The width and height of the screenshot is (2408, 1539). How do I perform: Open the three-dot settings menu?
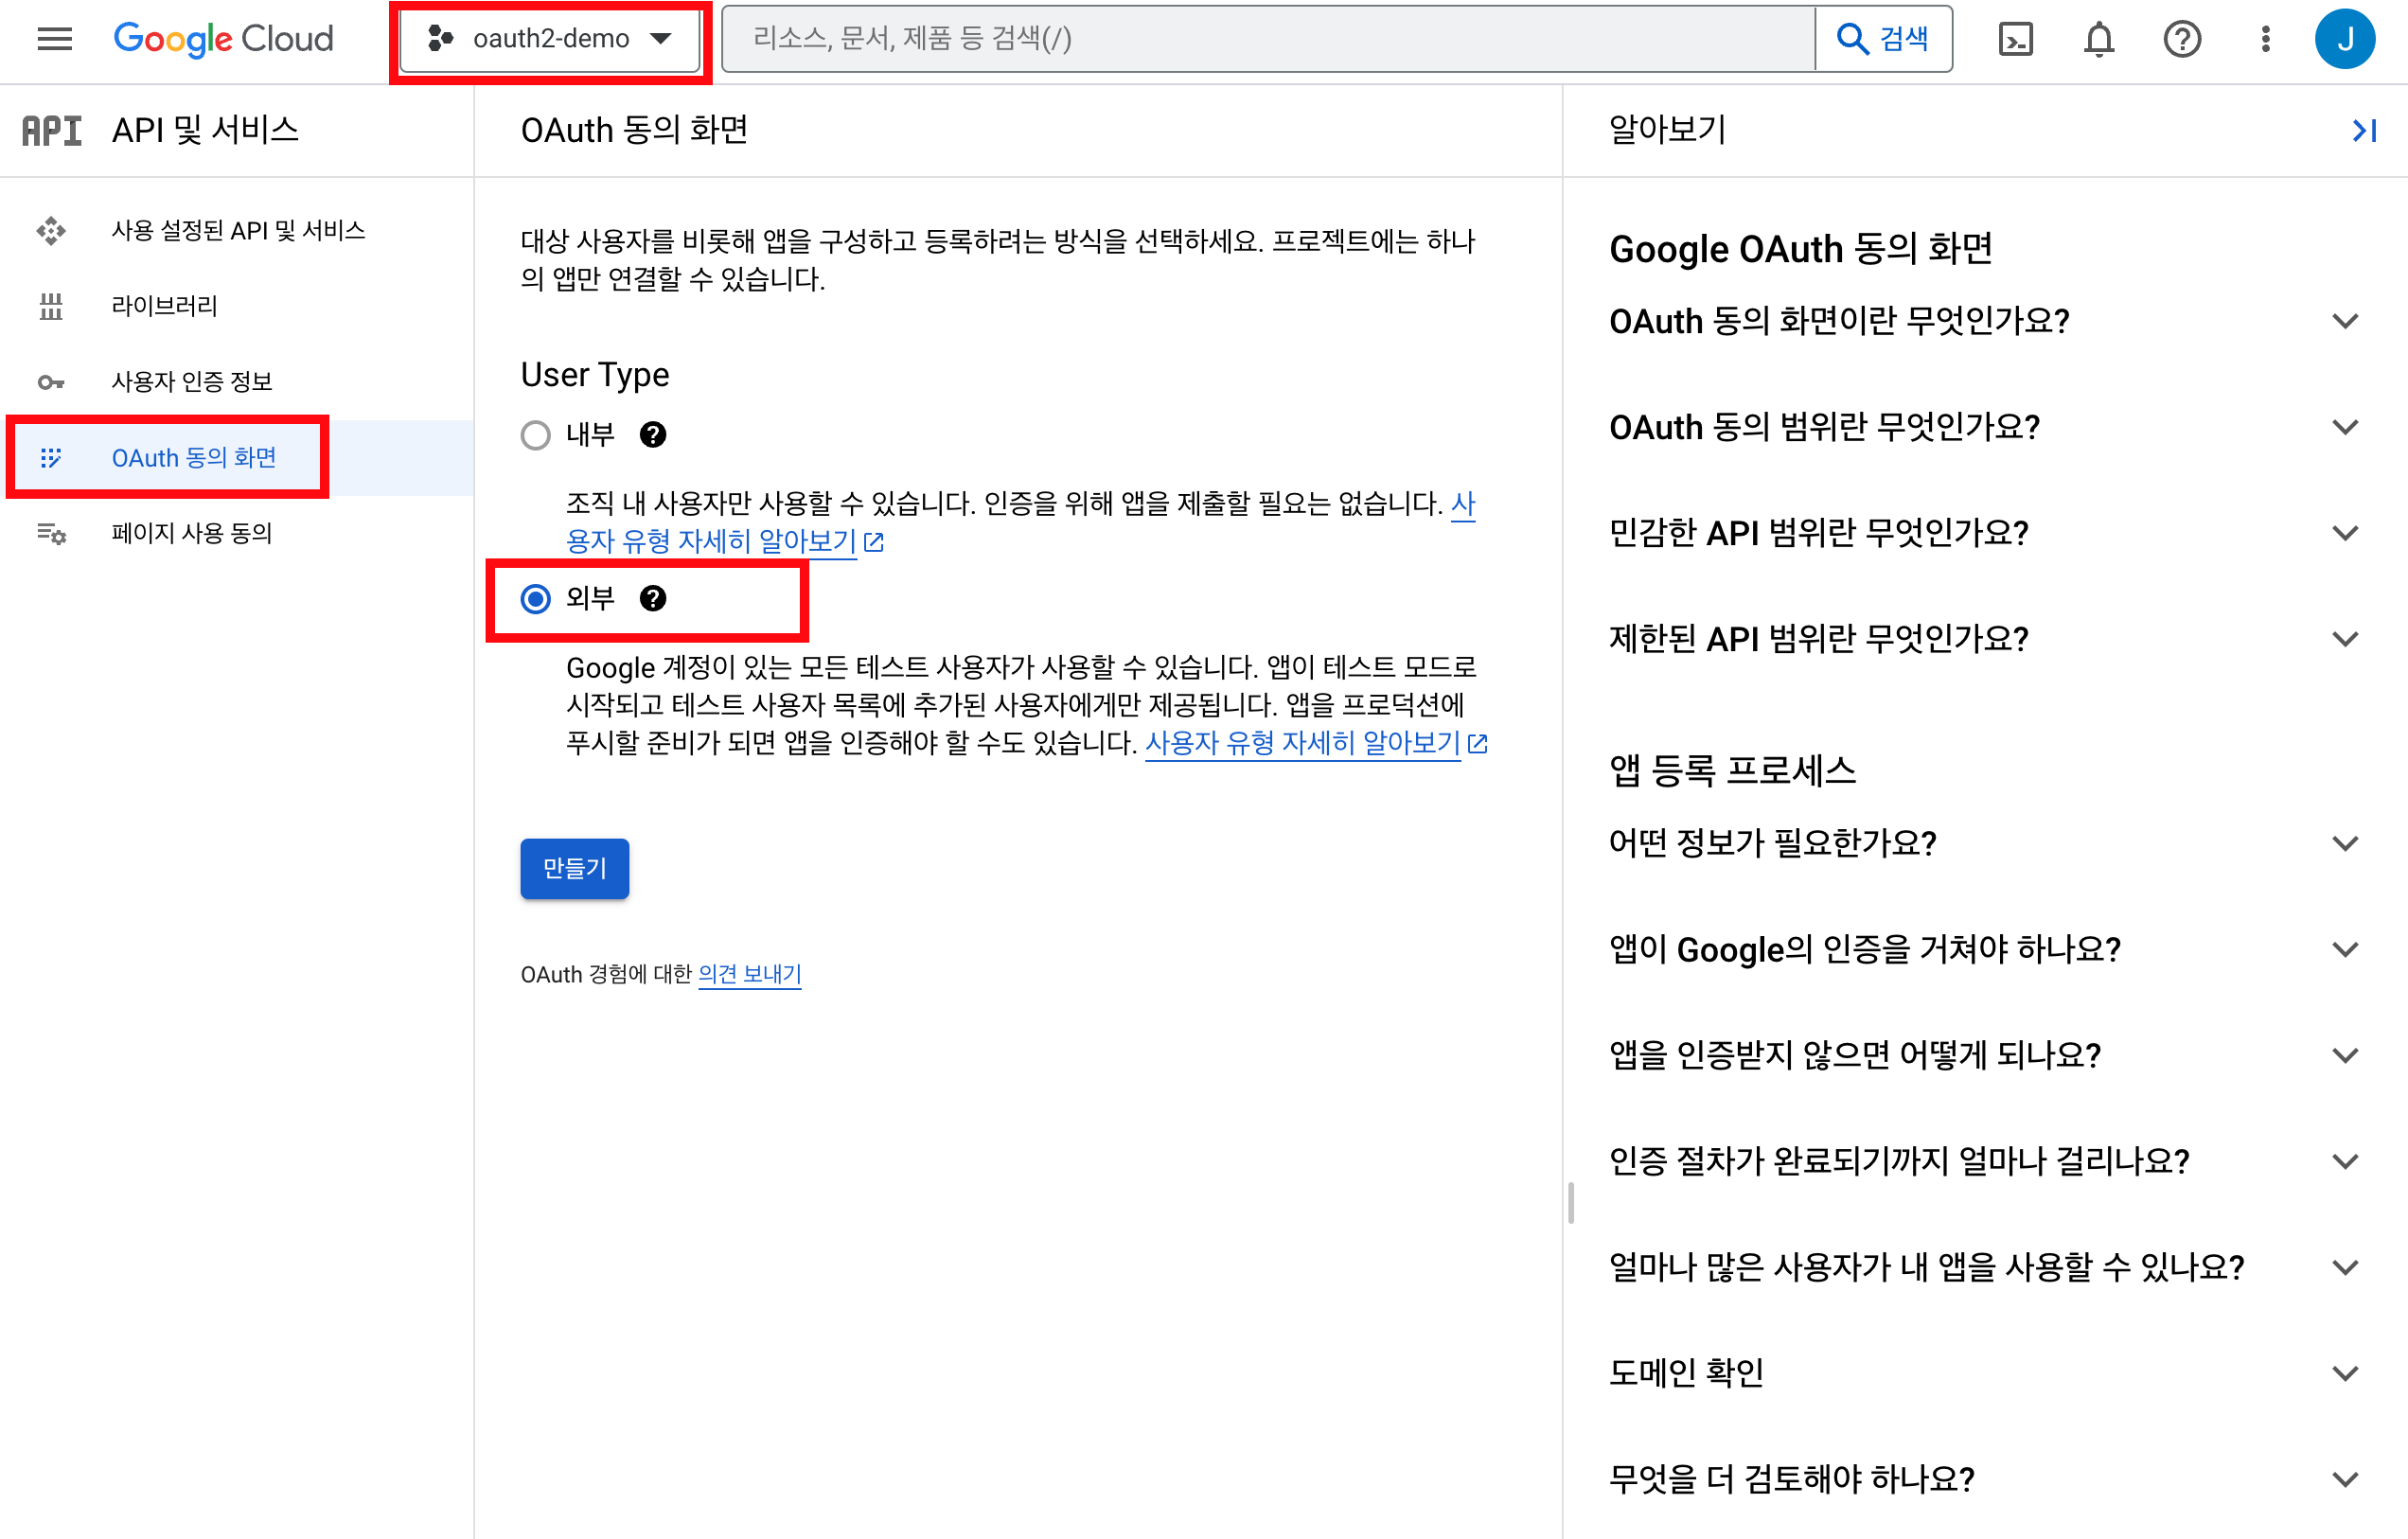click(2265, 39)
